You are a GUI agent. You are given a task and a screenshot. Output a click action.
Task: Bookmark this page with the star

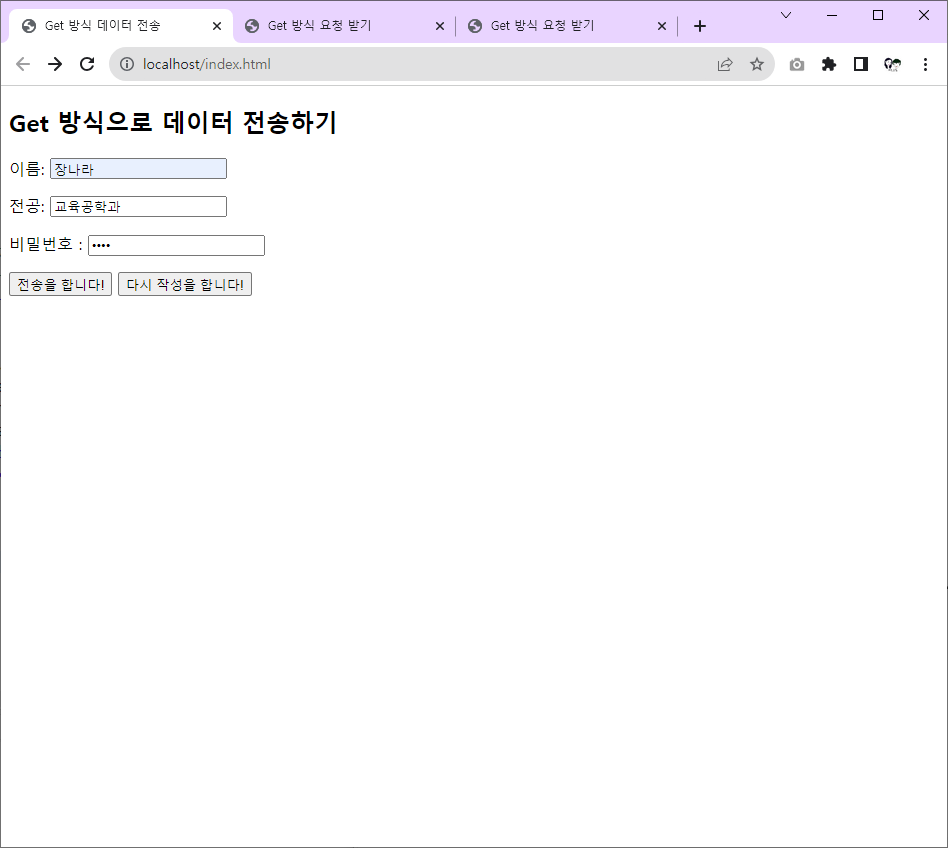pos(757,64)
